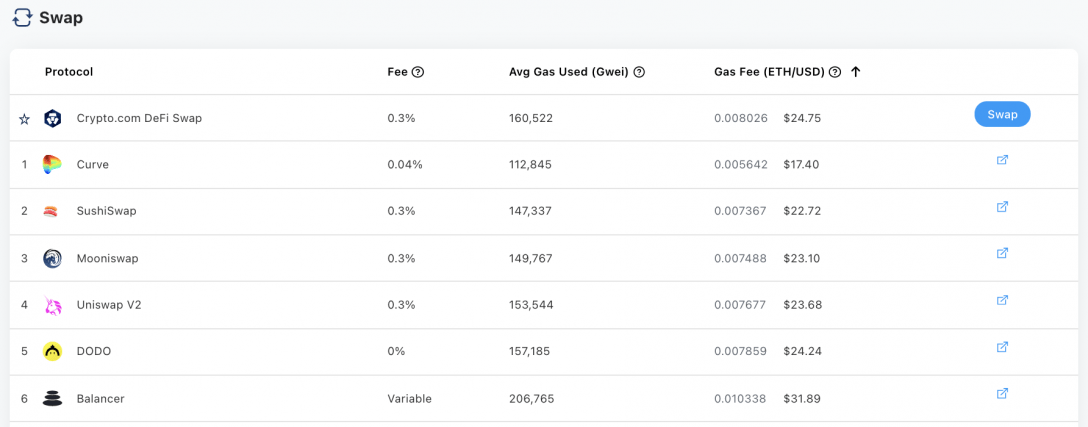Image resolution: width=1088 pixels, height=427 pixels.
Task: Click the 157,185 gas used value
Action: pyautogui.click(x=529, y=351)
